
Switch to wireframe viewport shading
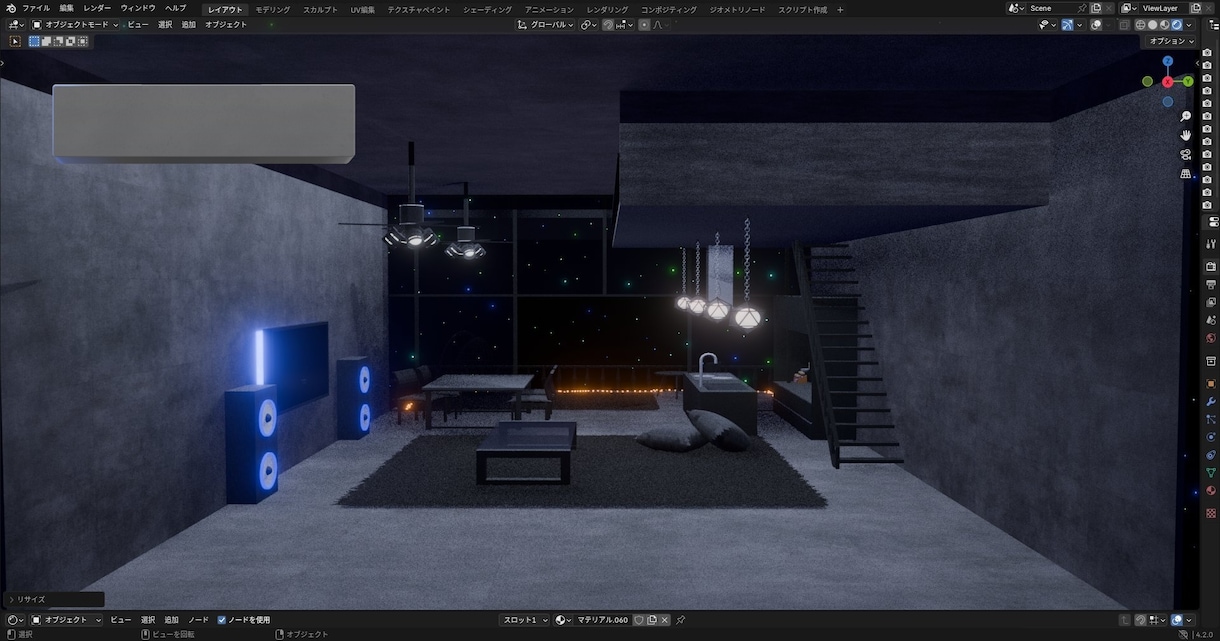click(1141, 25)
